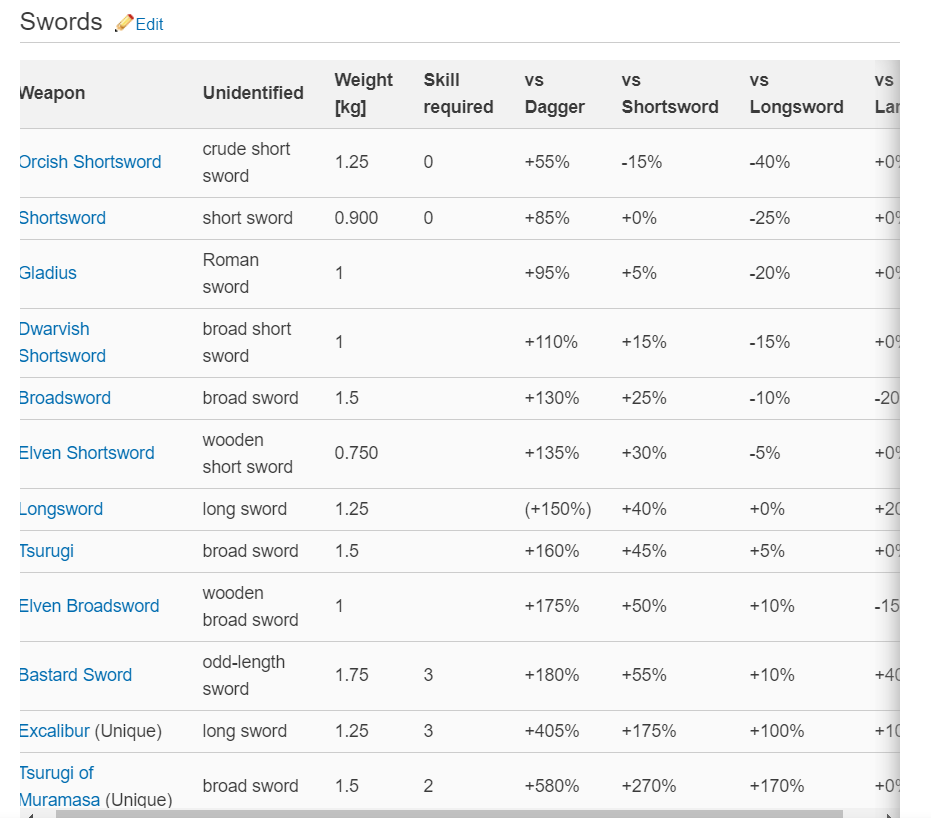Open the plain Shortsword link in Weapon column
931x818 pixels.
(x=62, y=218)
